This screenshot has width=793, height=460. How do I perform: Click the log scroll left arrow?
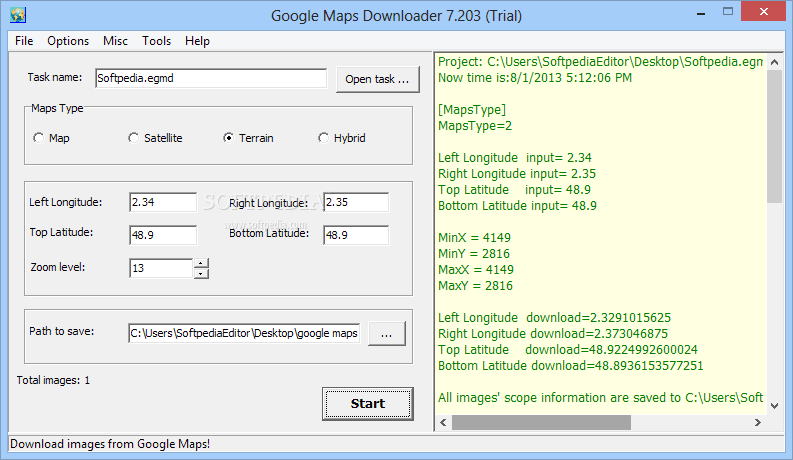click(x=444, y=423)
